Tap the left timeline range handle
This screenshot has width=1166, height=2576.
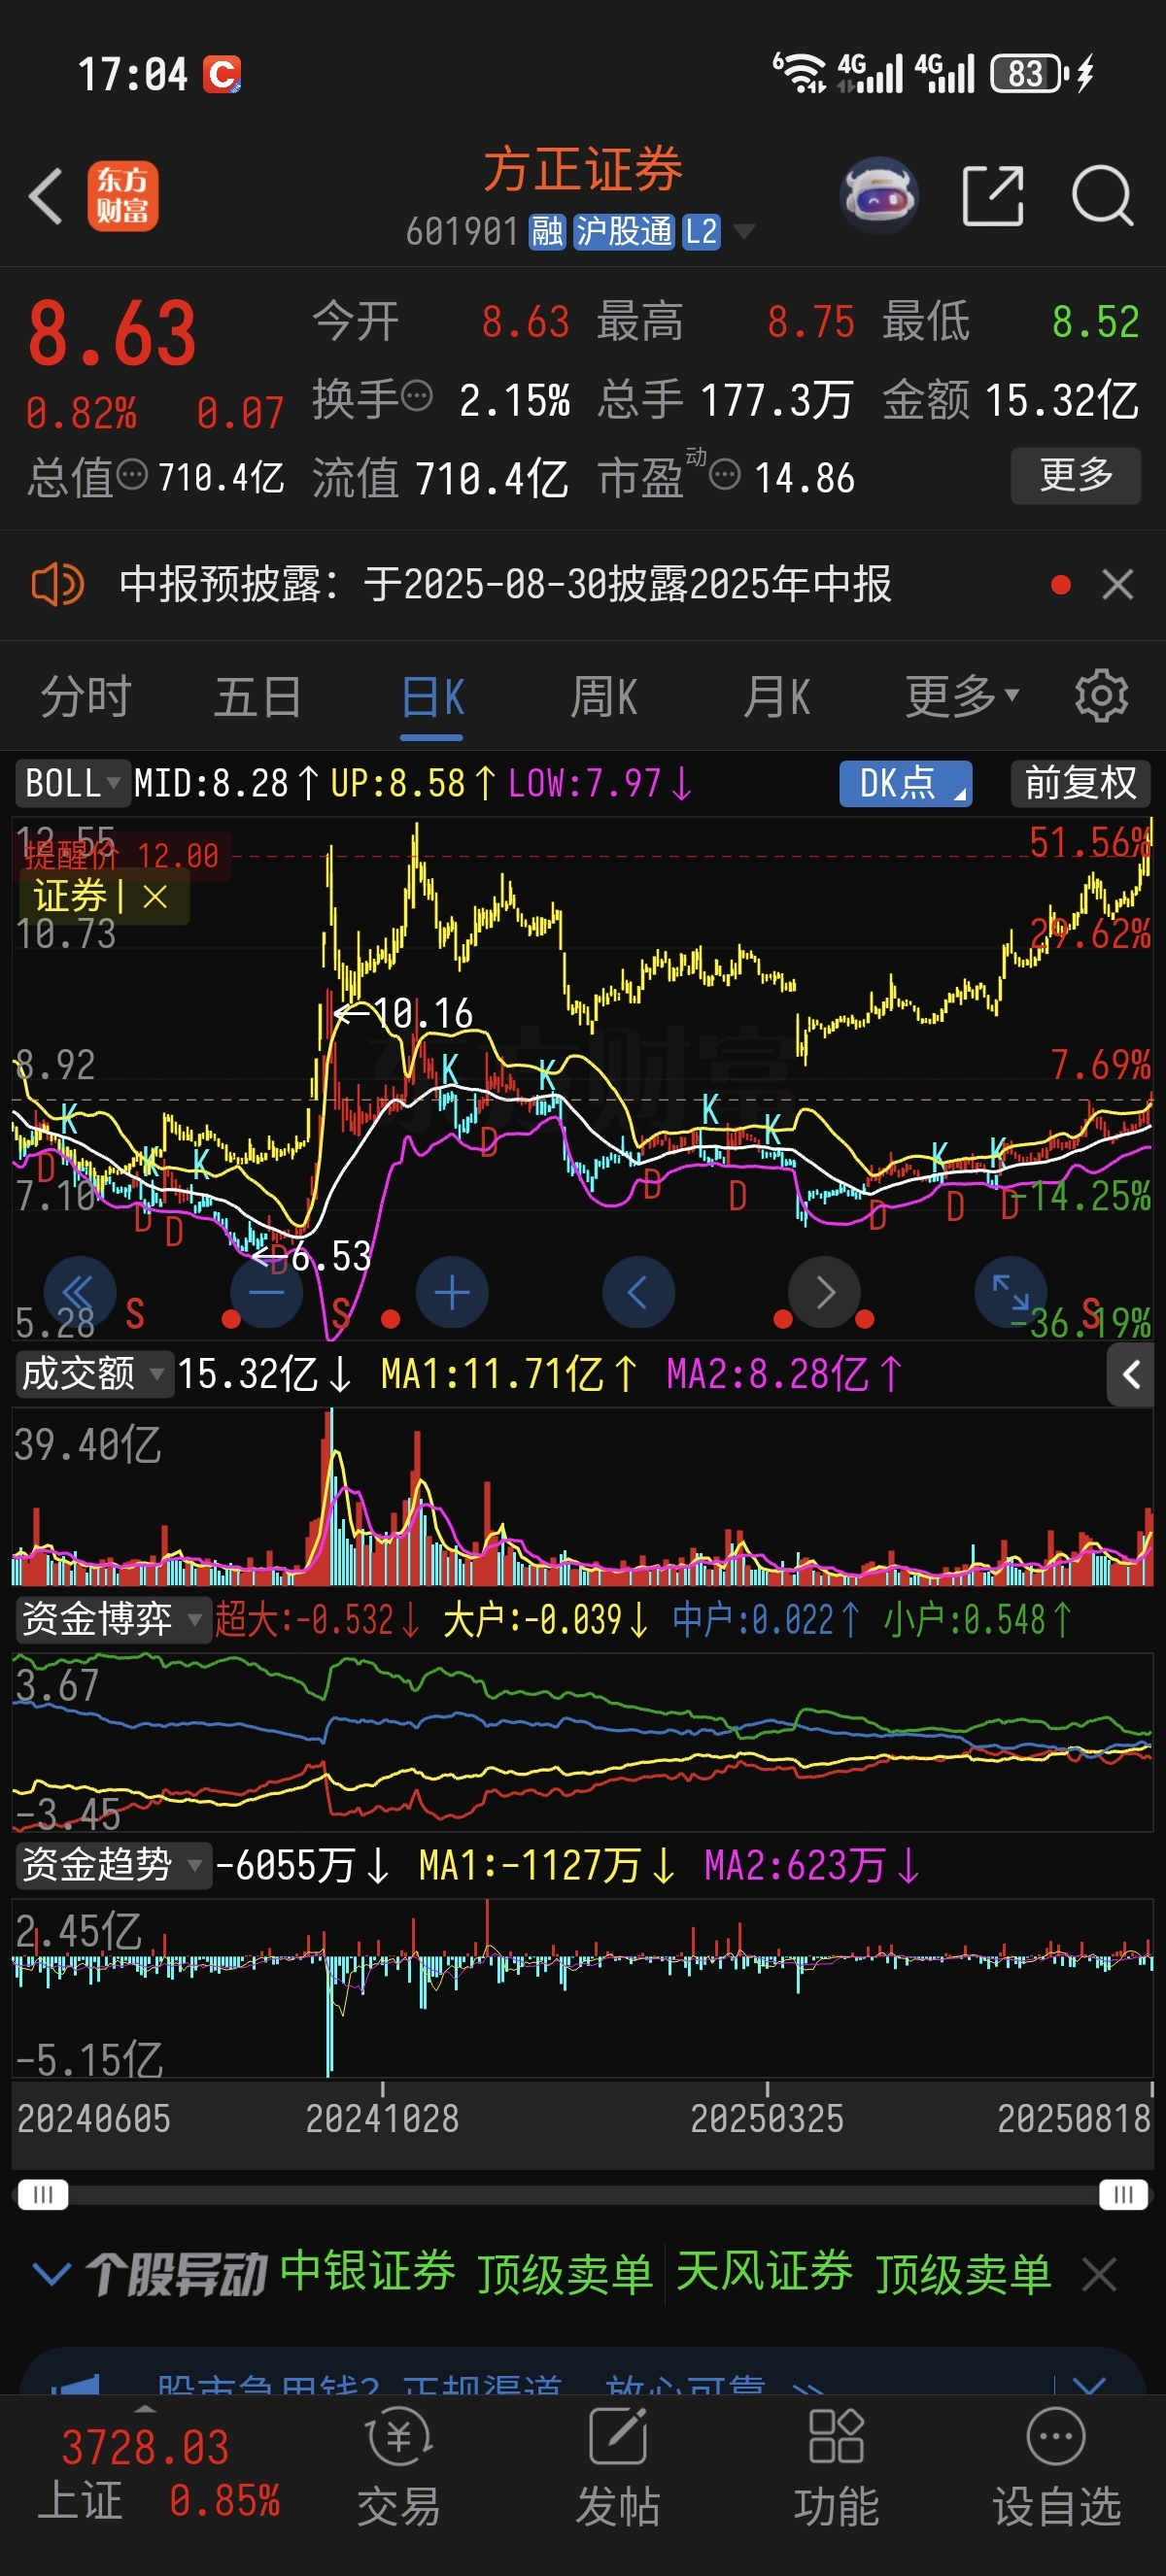(x=43, y=2195)
